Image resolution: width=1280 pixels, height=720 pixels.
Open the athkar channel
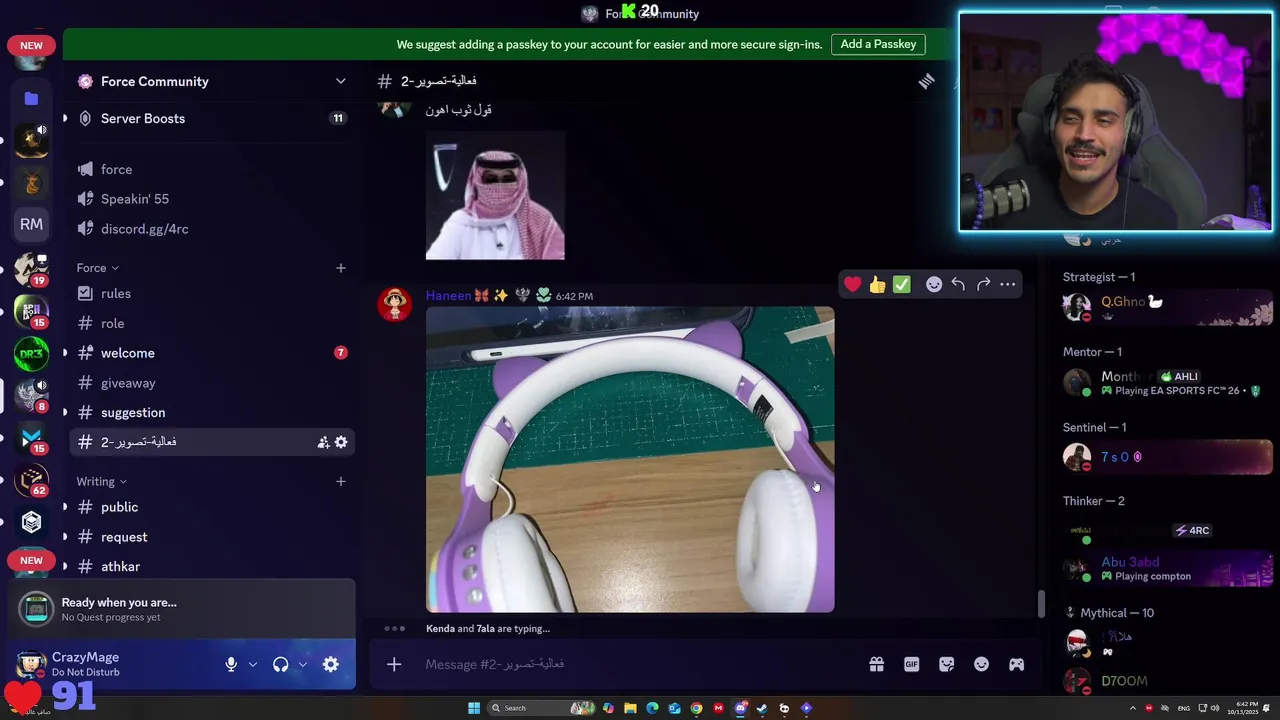click(212, 566)
